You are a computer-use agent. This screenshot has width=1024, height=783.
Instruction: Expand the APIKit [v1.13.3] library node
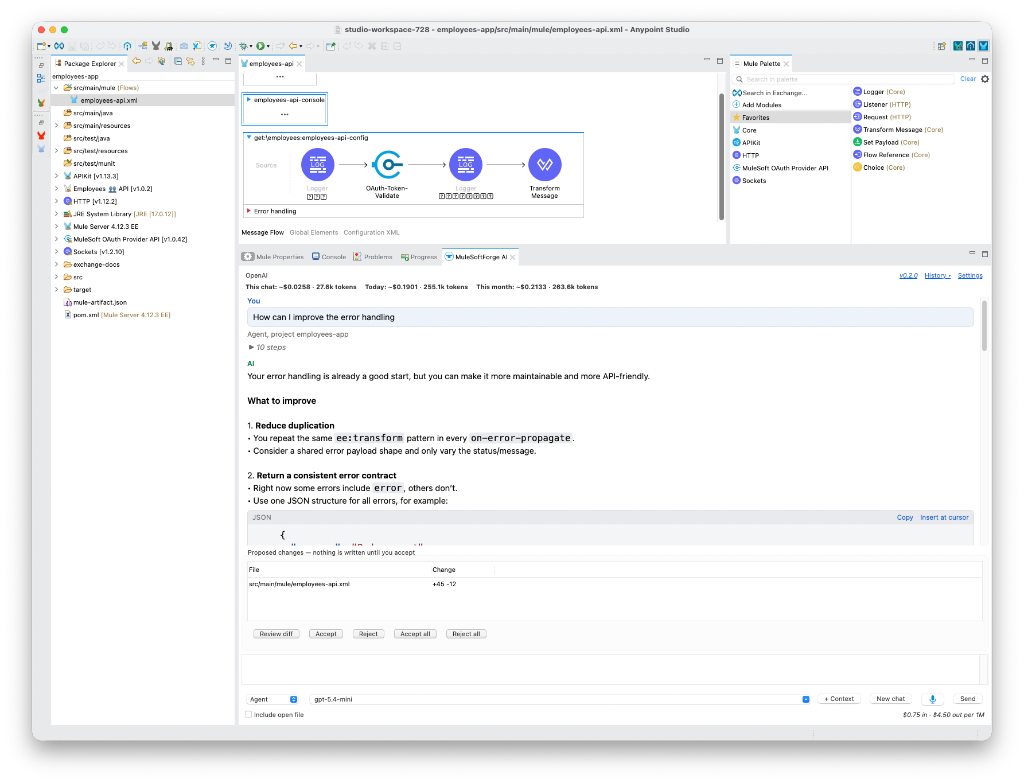click(56, 176)
